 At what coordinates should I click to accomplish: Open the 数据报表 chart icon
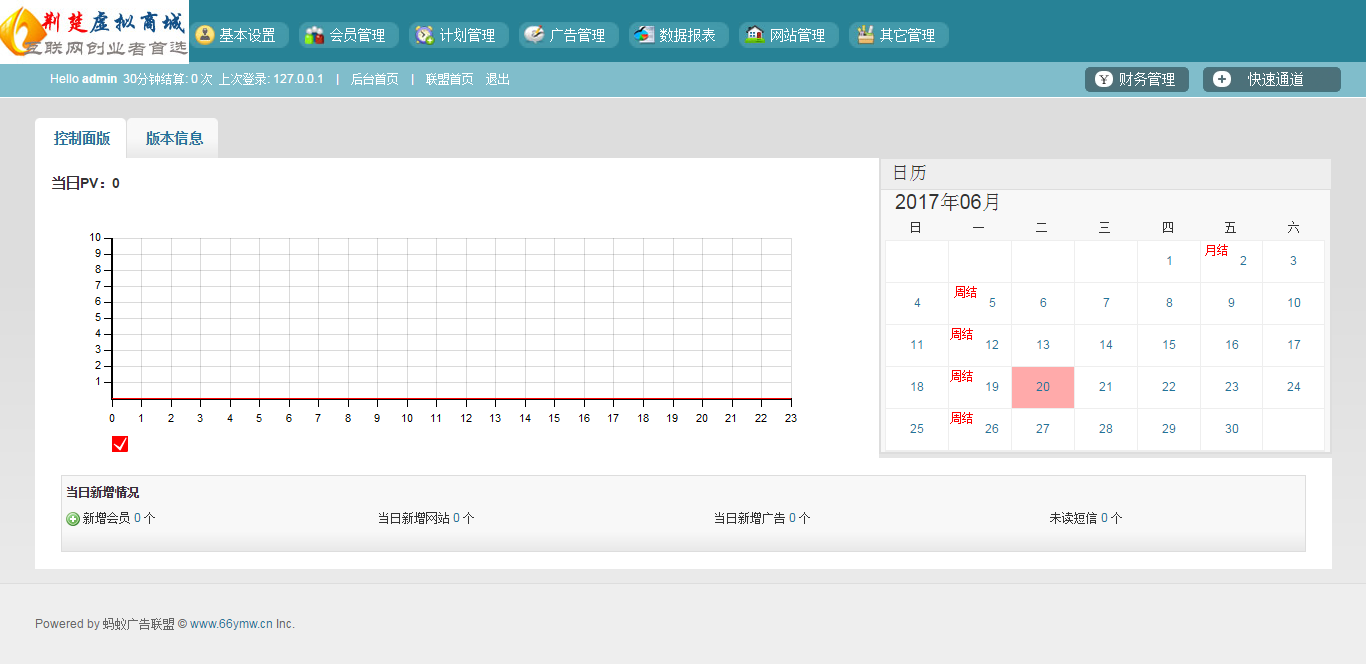coord(644,35)
